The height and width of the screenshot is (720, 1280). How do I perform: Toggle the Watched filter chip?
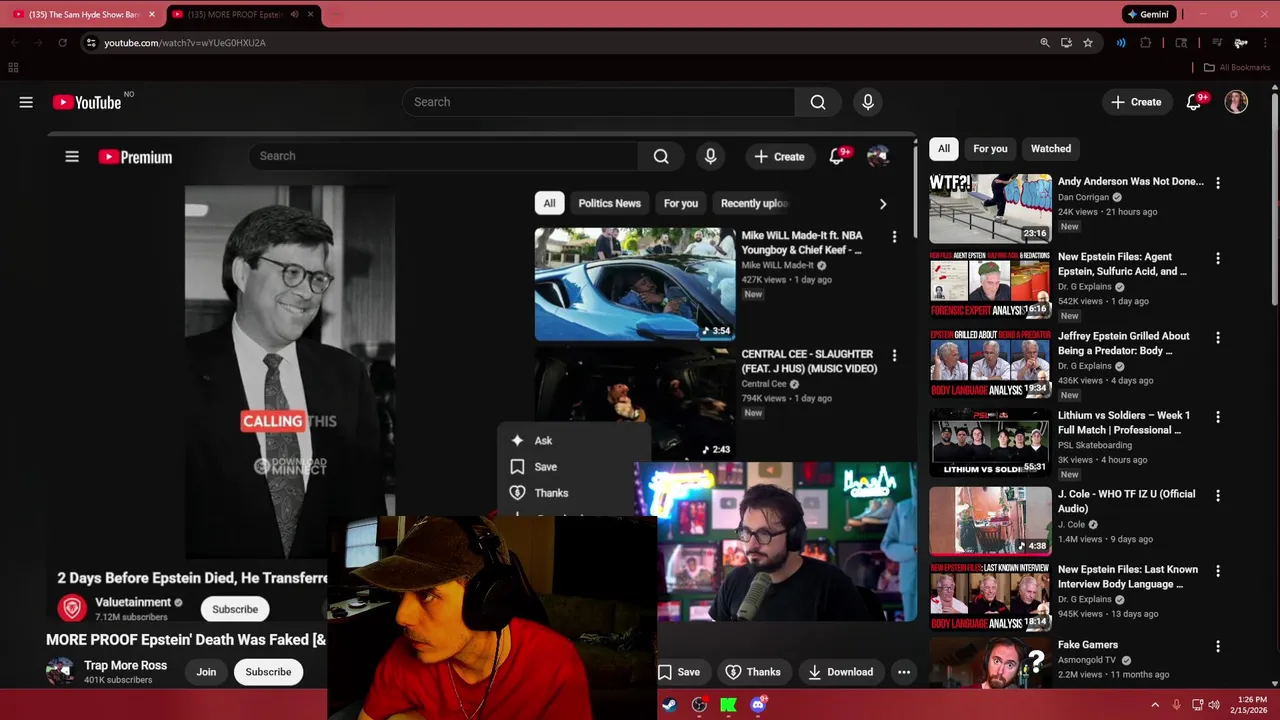tap(1051, 149)
